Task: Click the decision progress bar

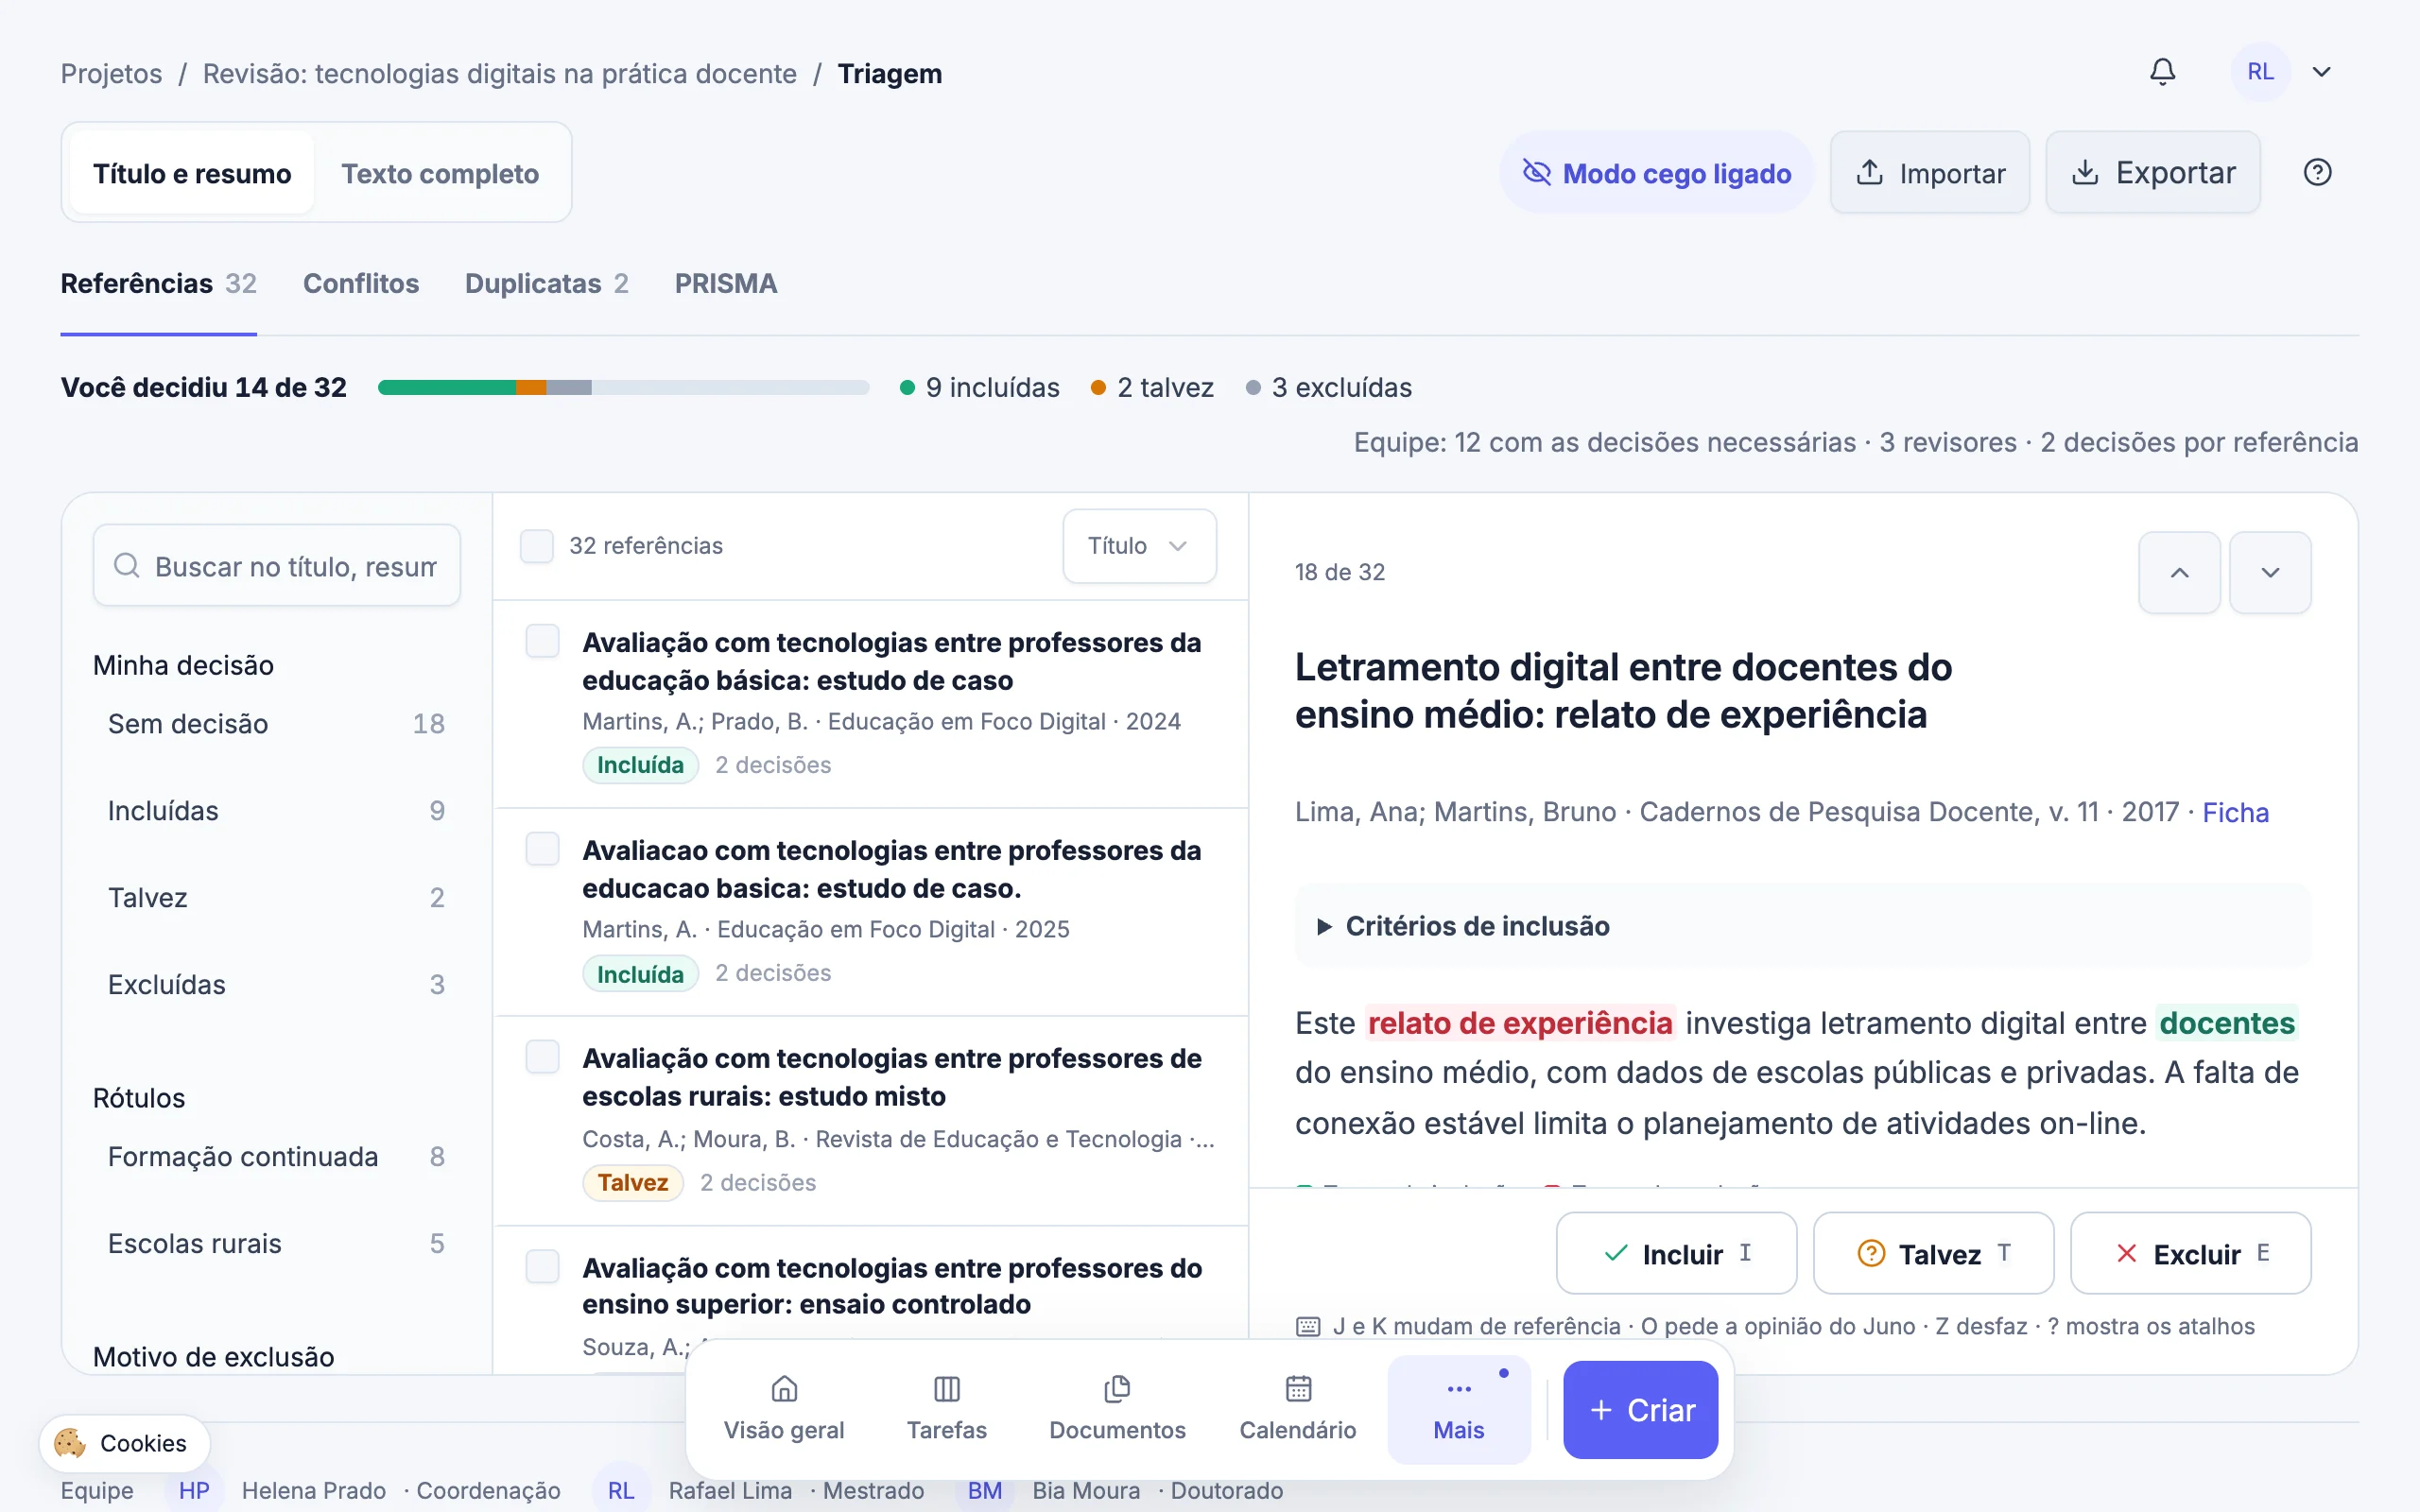Action: click(x=624, y=387)
